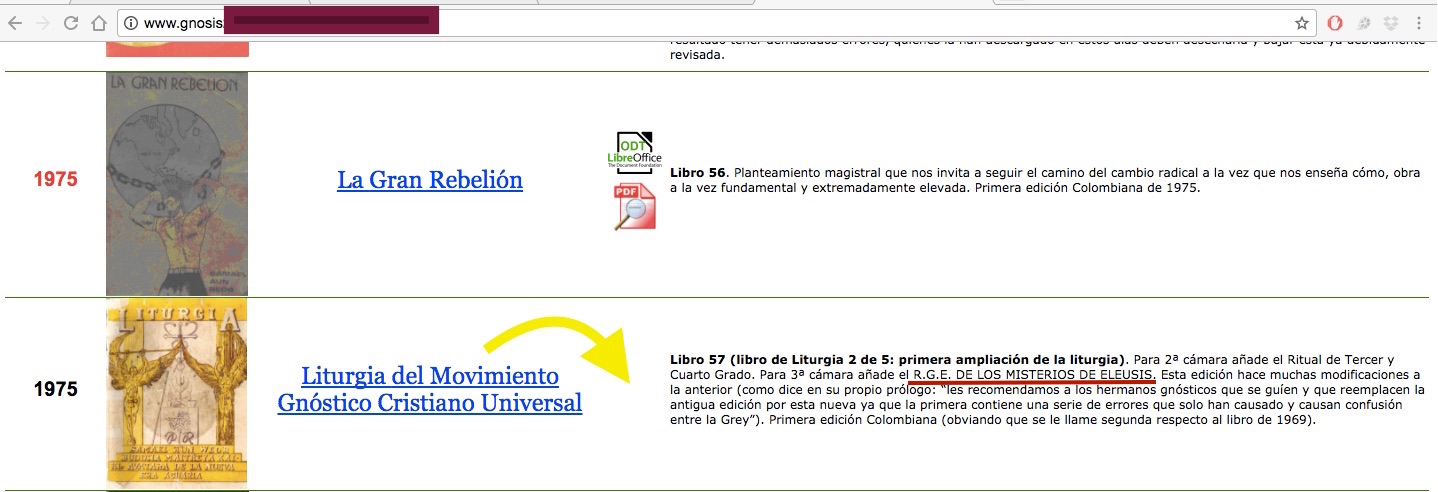1438x492 pixels.
Task: View site information icon in address bar
Action: click(132, 23)
